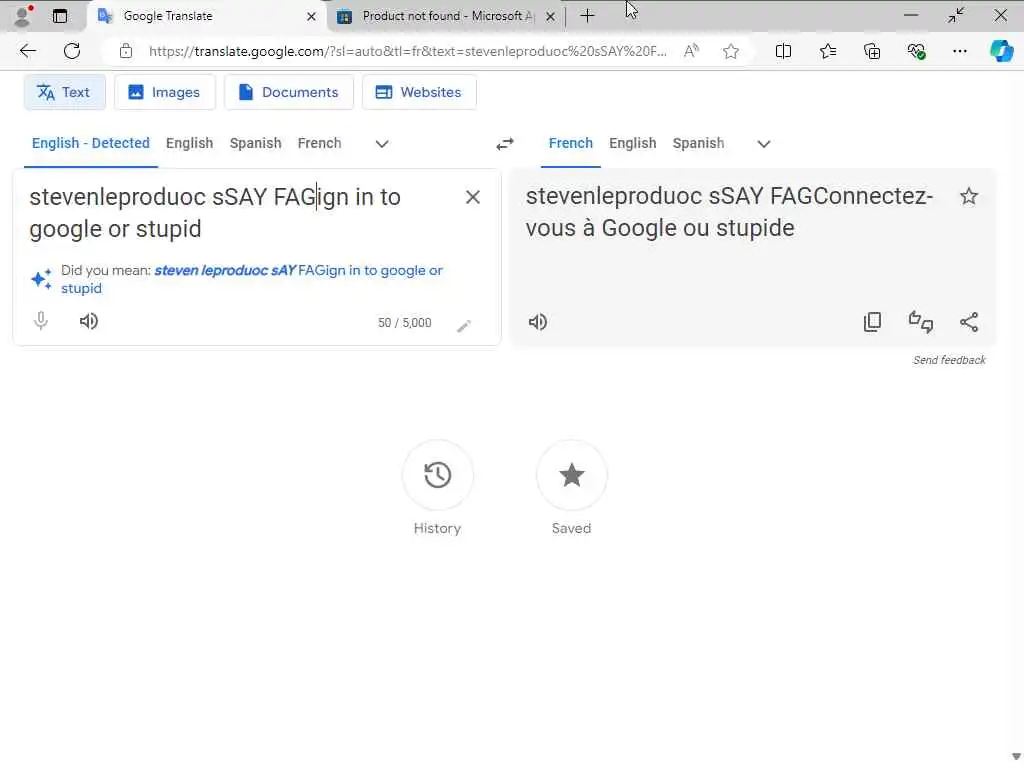This screenshot has width=1024, height=768.
Task: Open the Copilot sidebar
Action: [x=1002, y=51]
